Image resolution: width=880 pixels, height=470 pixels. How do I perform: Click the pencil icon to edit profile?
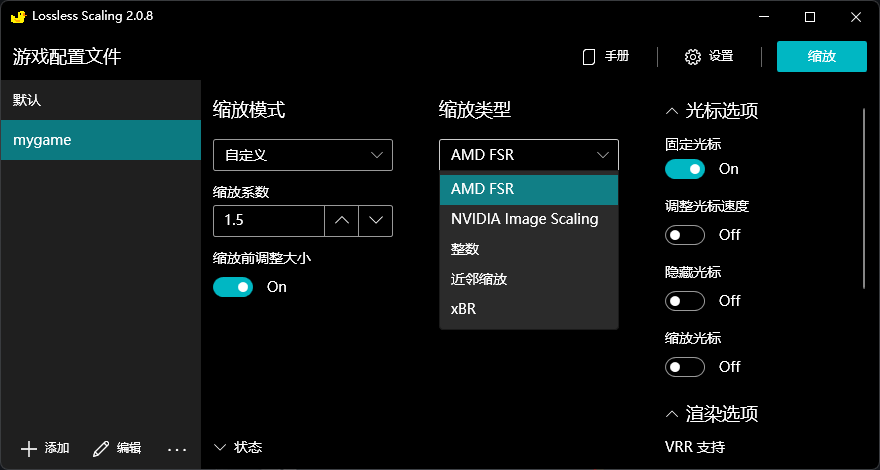101,448
